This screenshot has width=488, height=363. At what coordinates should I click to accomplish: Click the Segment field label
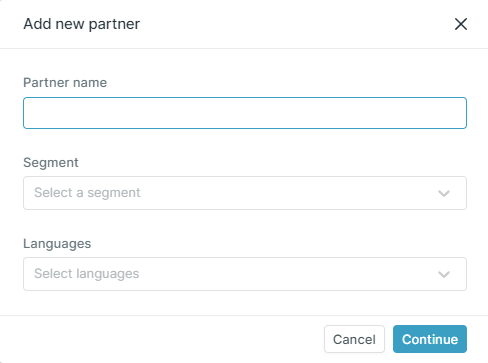click(51, 163)
